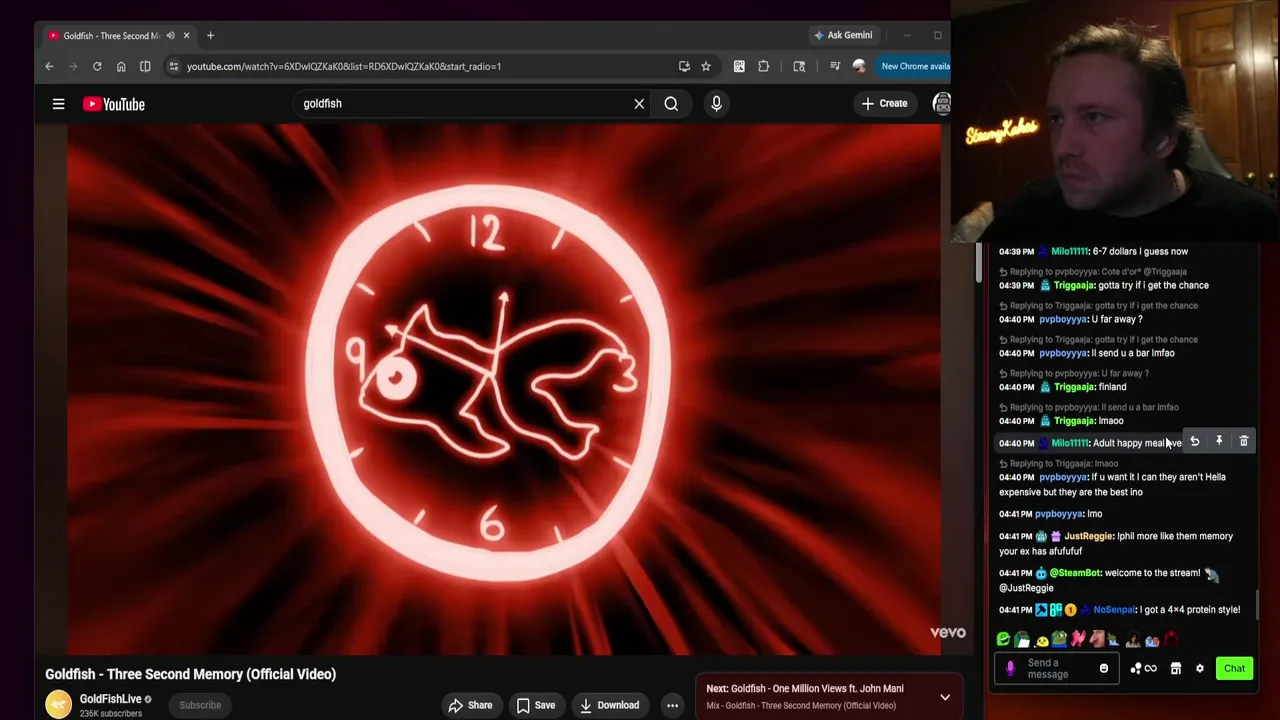Click New Chrome available update button

click(x=913, y=66)
